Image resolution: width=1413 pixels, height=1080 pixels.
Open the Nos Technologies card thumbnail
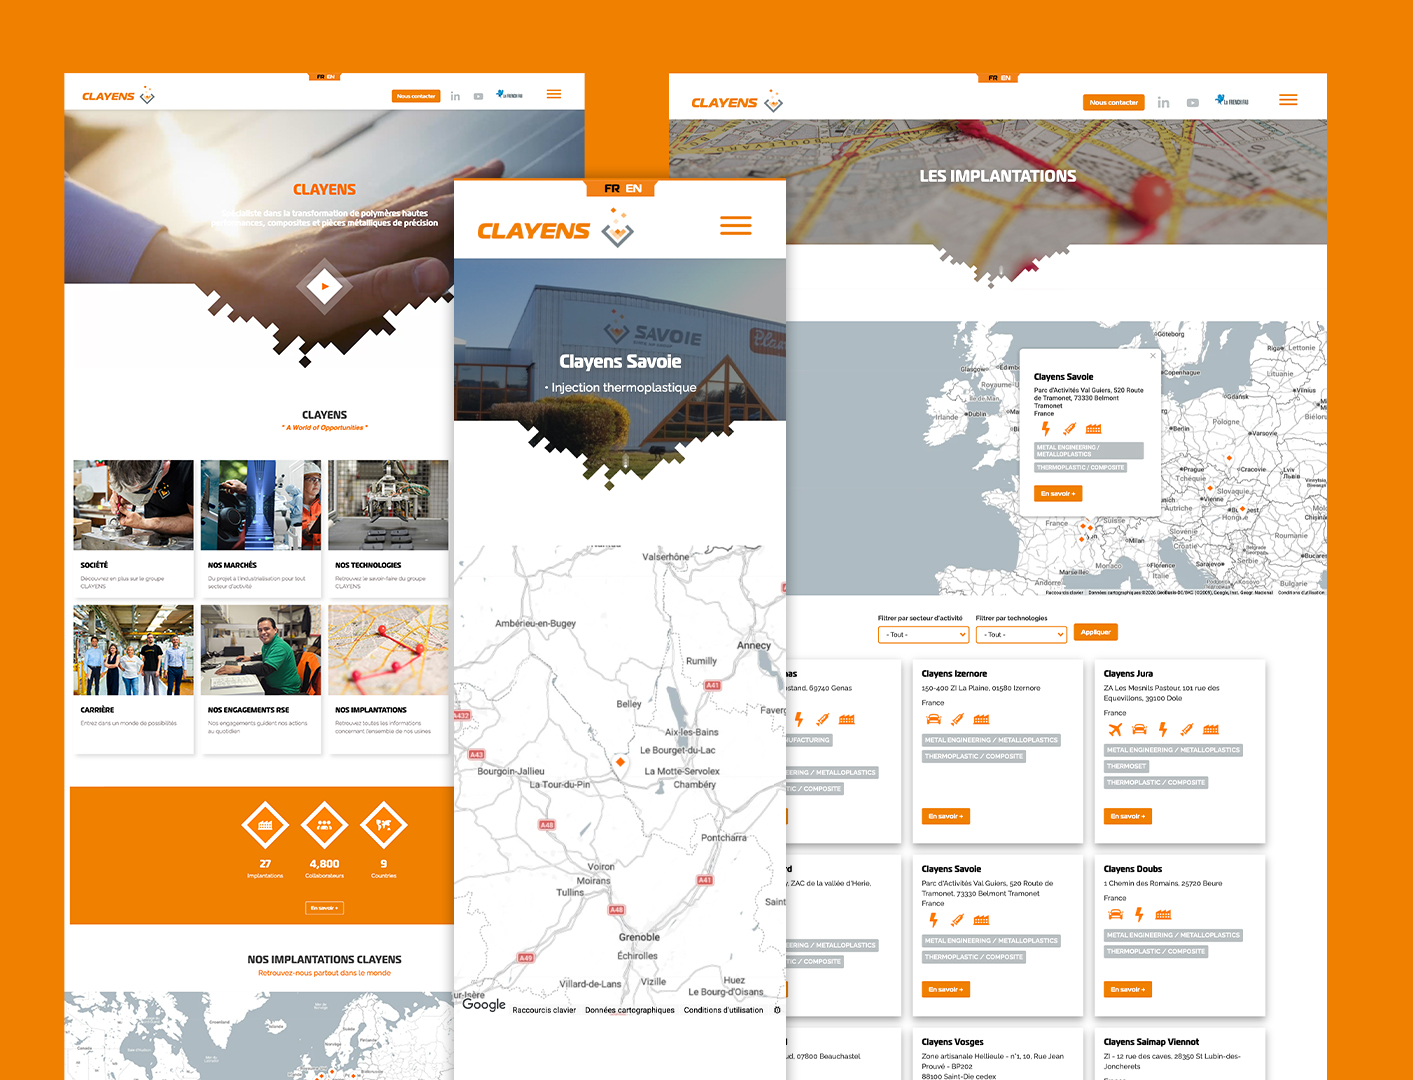pos(388,505)
